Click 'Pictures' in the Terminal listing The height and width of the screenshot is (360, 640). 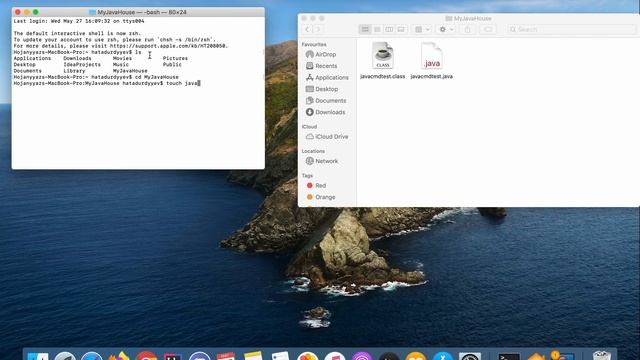pyautogui.click(x=175, y=58)
